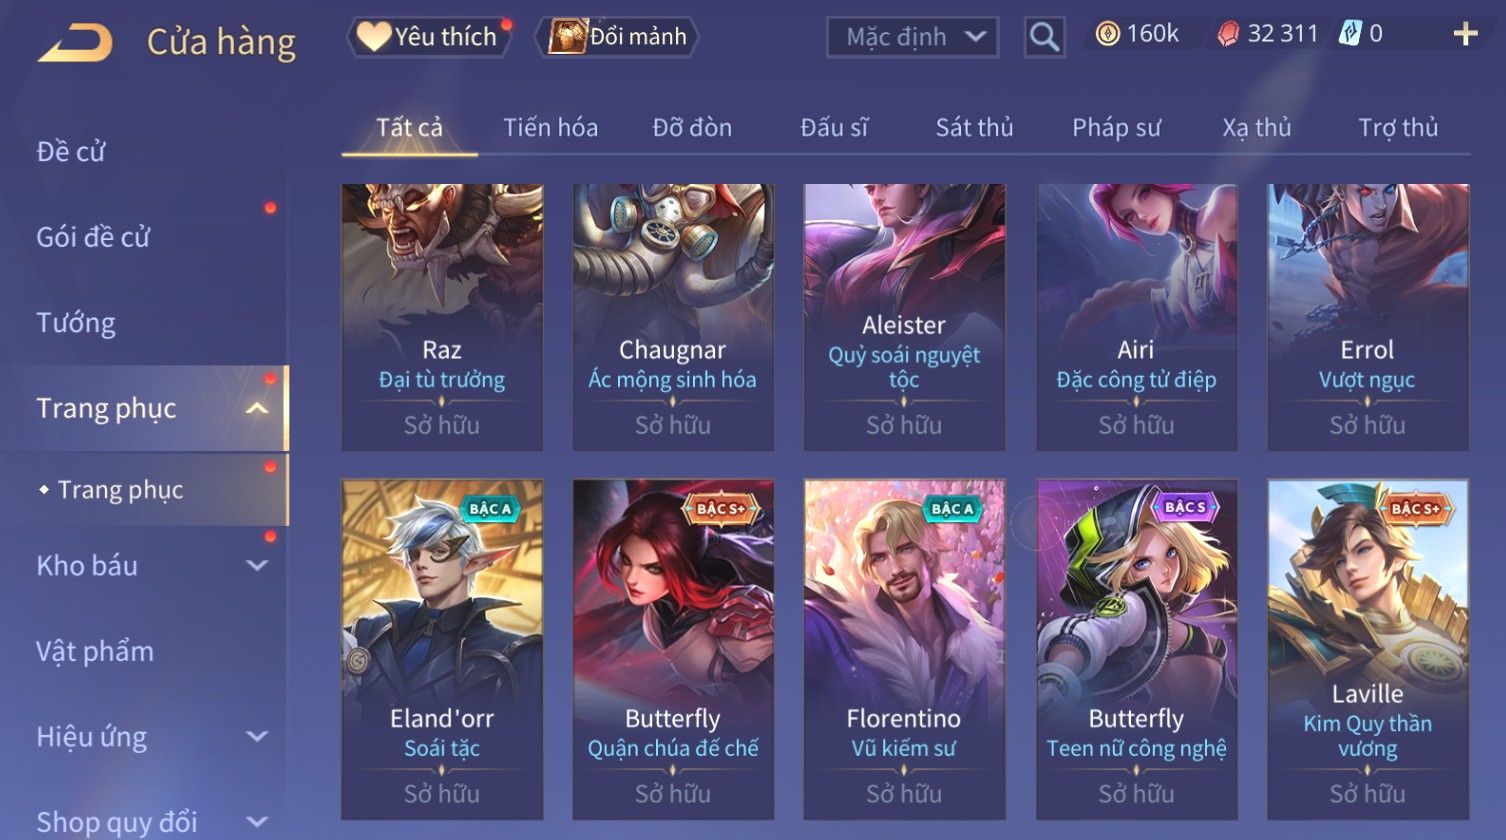Viewport: 1506px width, 840px height.
Task: Tap the plus icon to add currency
Action: pyautogui.click(x=1465, y=35)
